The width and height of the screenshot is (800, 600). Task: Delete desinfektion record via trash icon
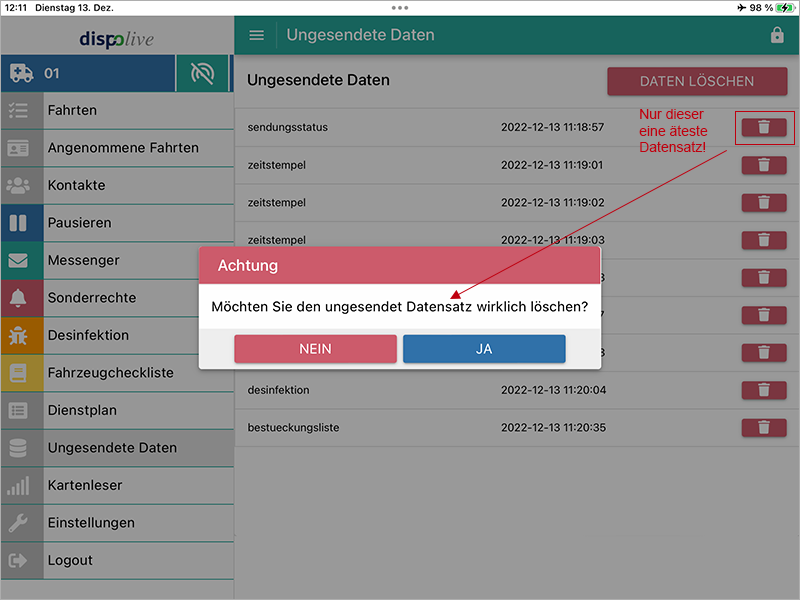[764, 390]
